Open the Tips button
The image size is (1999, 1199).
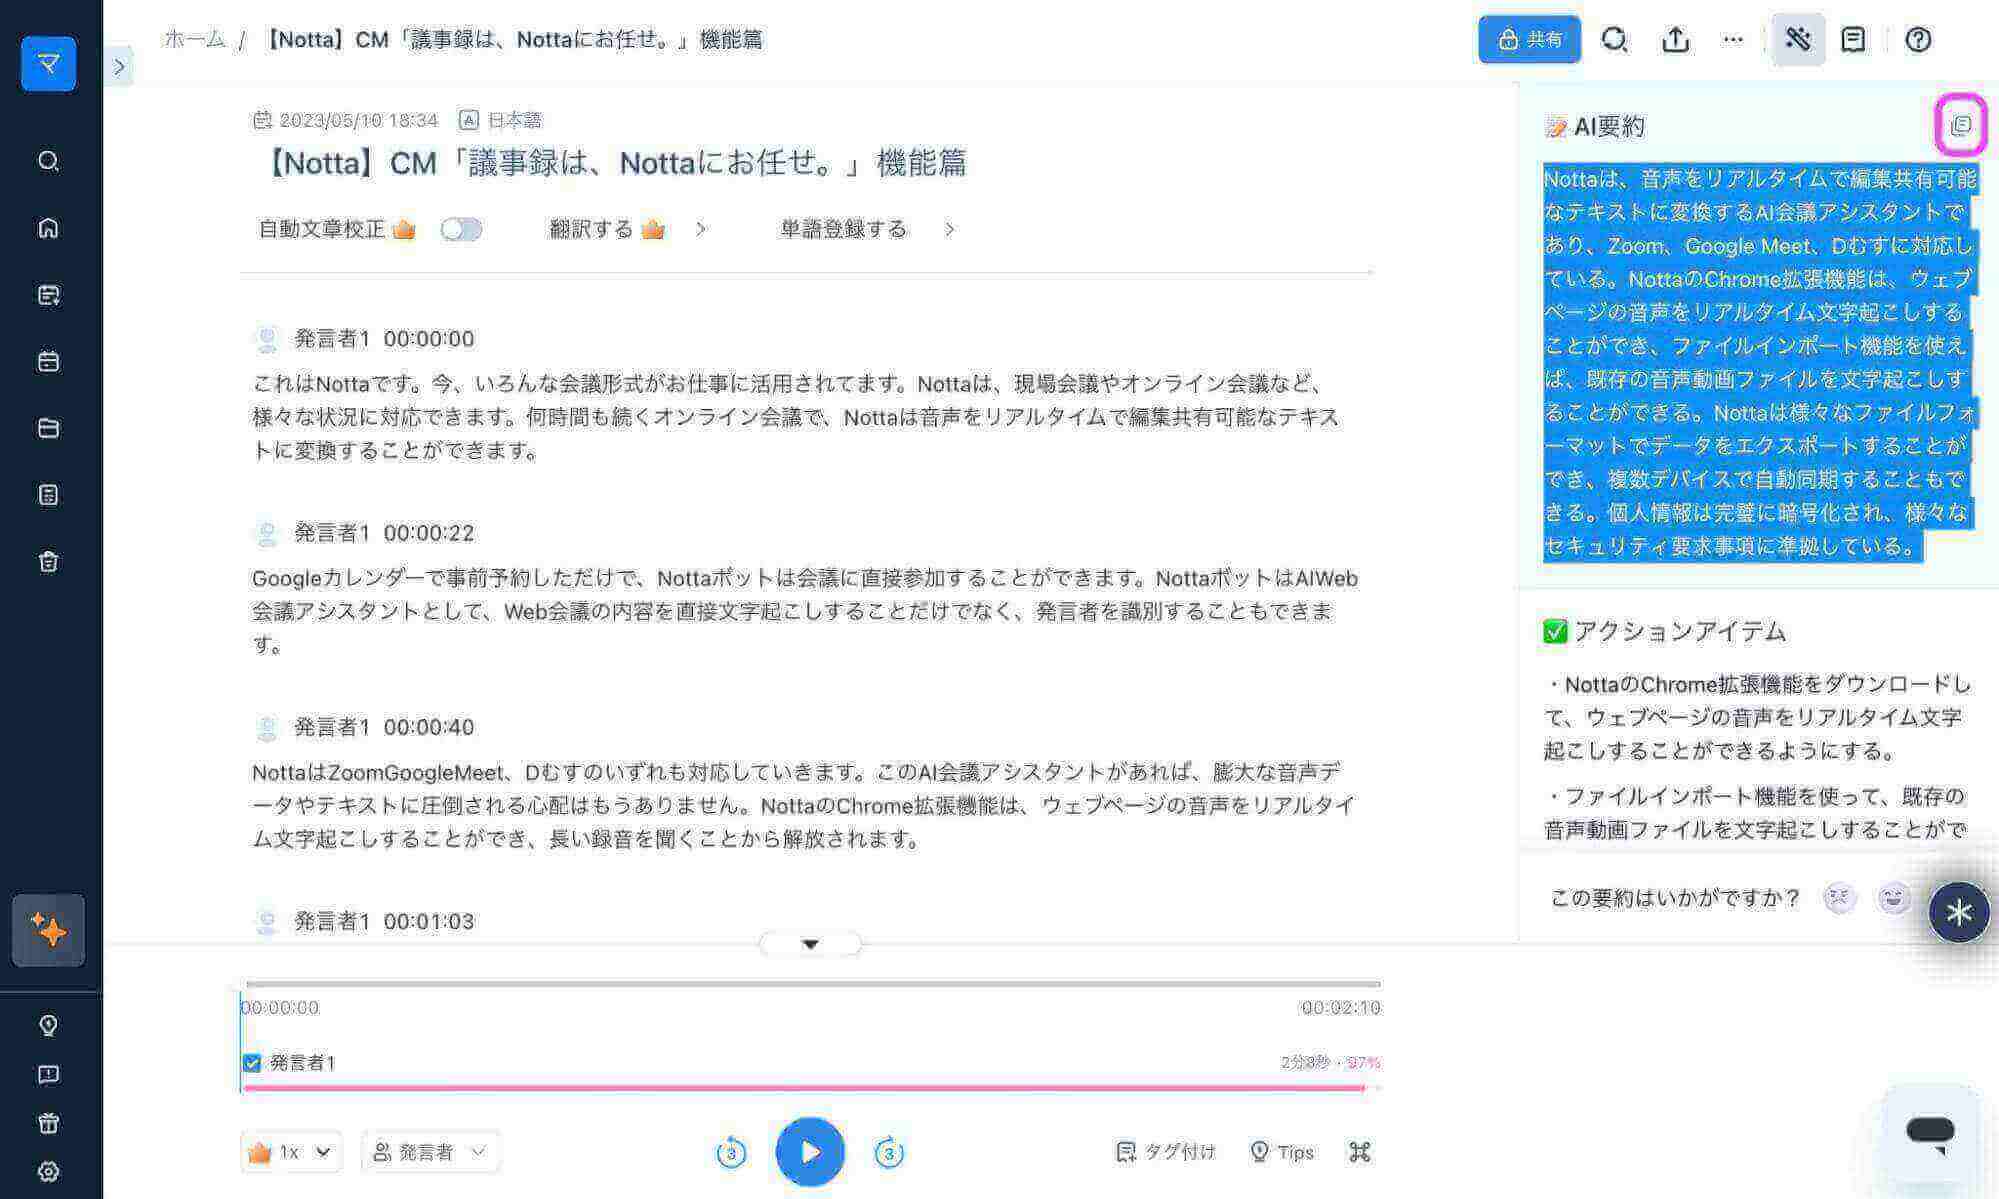tap(1282, 1152)
